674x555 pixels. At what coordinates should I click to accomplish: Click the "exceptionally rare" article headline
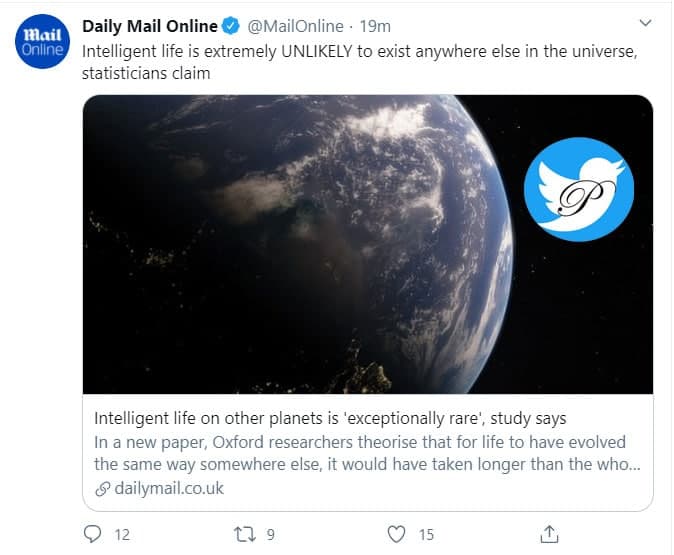coord(330,417)
